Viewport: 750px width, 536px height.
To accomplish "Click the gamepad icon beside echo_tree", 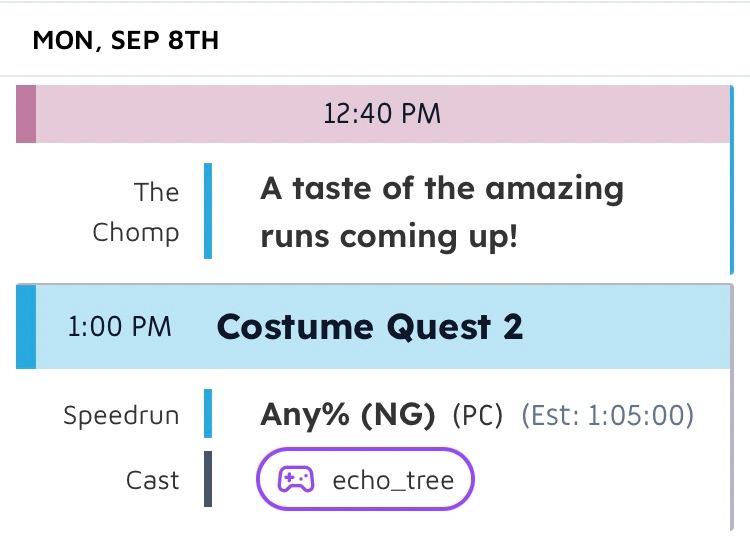I will (296, 479).
